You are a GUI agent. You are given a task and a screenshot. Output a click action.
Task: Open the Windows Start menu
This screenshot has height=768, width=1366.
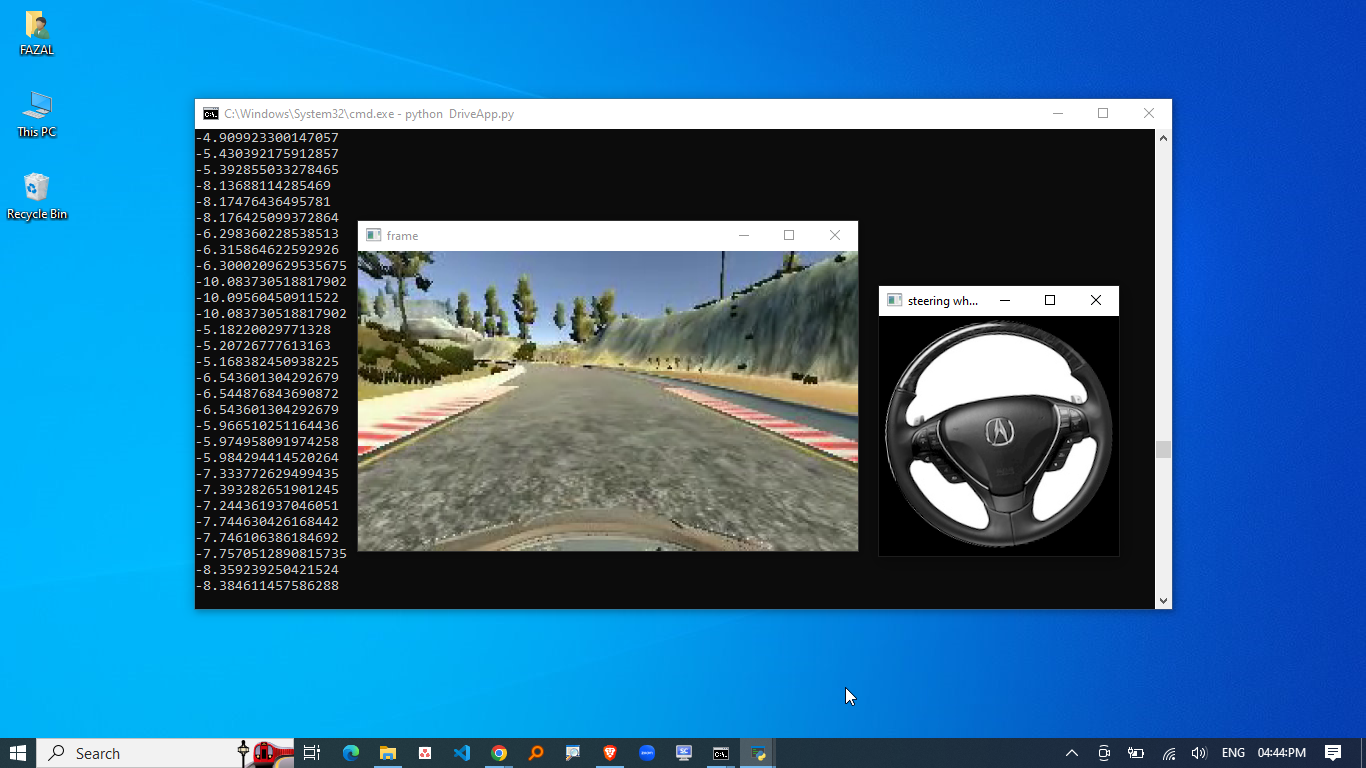click(x=18, y=753)
